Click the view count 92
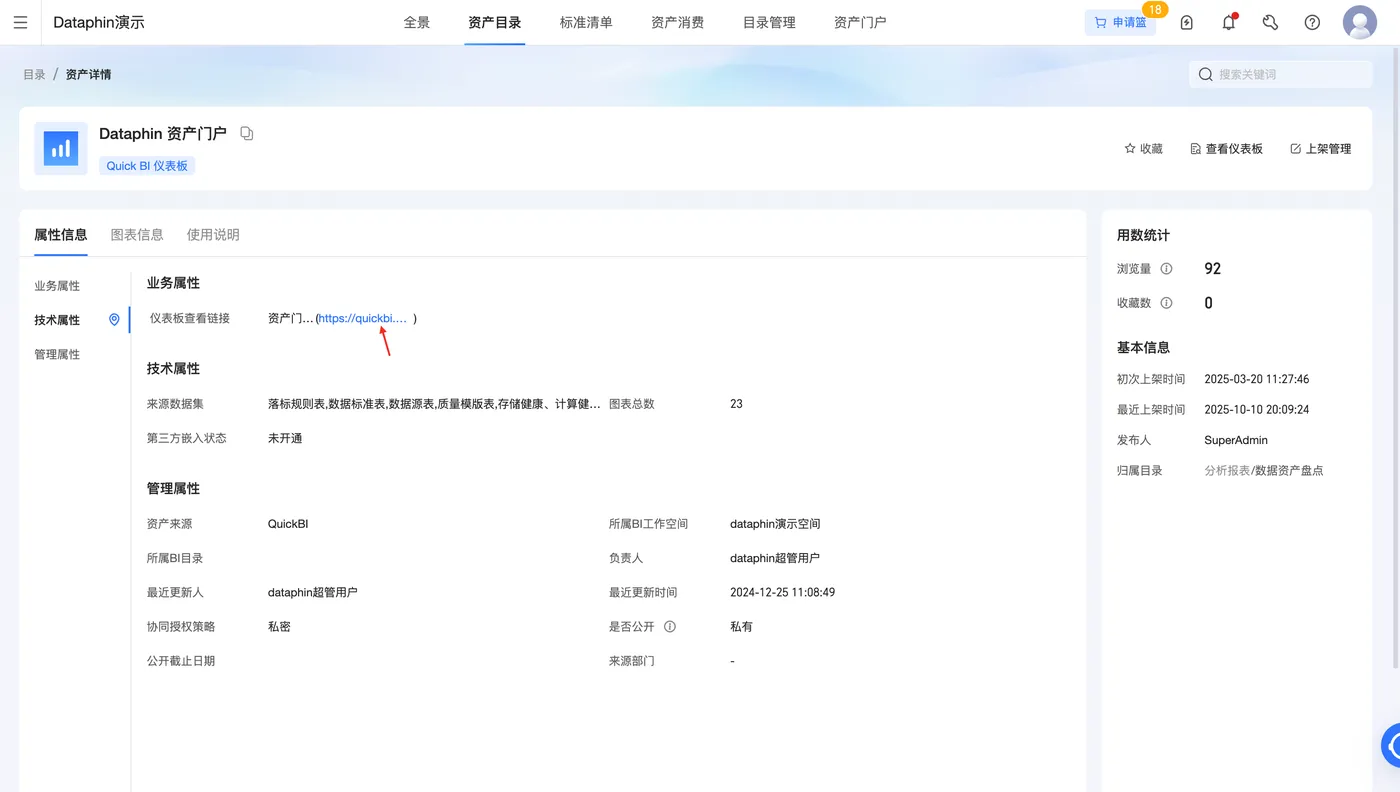 point(1212,269)
